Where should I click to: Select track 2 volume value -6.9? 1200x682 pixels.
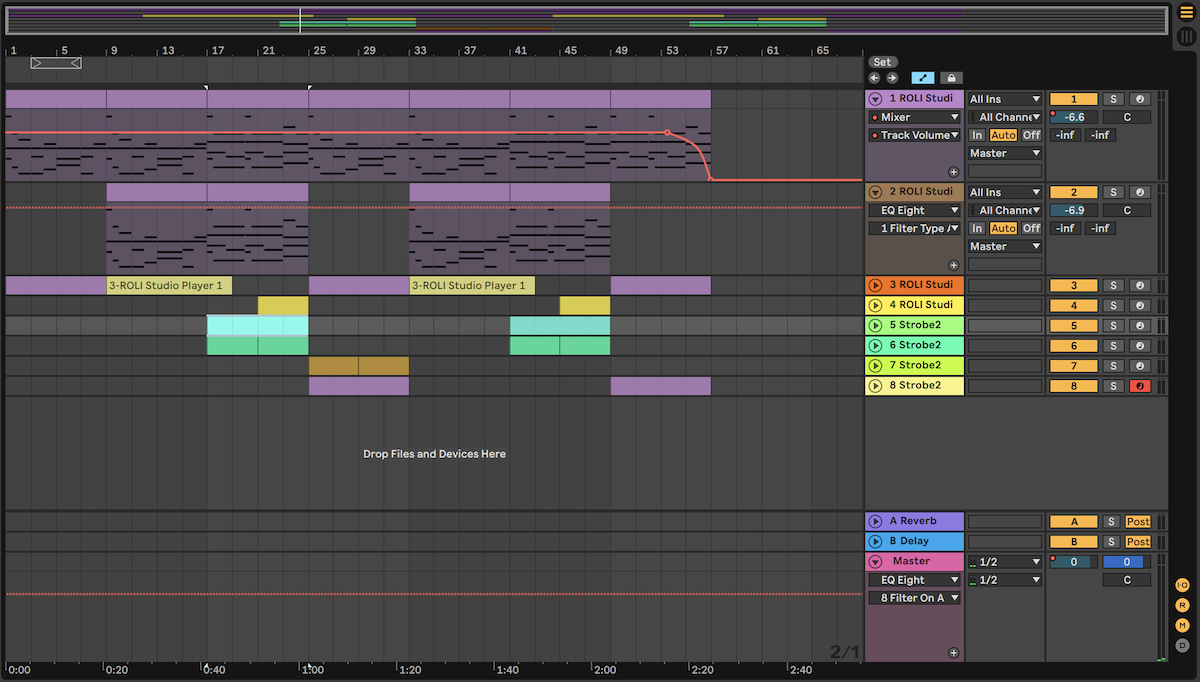coord(1074,210)
